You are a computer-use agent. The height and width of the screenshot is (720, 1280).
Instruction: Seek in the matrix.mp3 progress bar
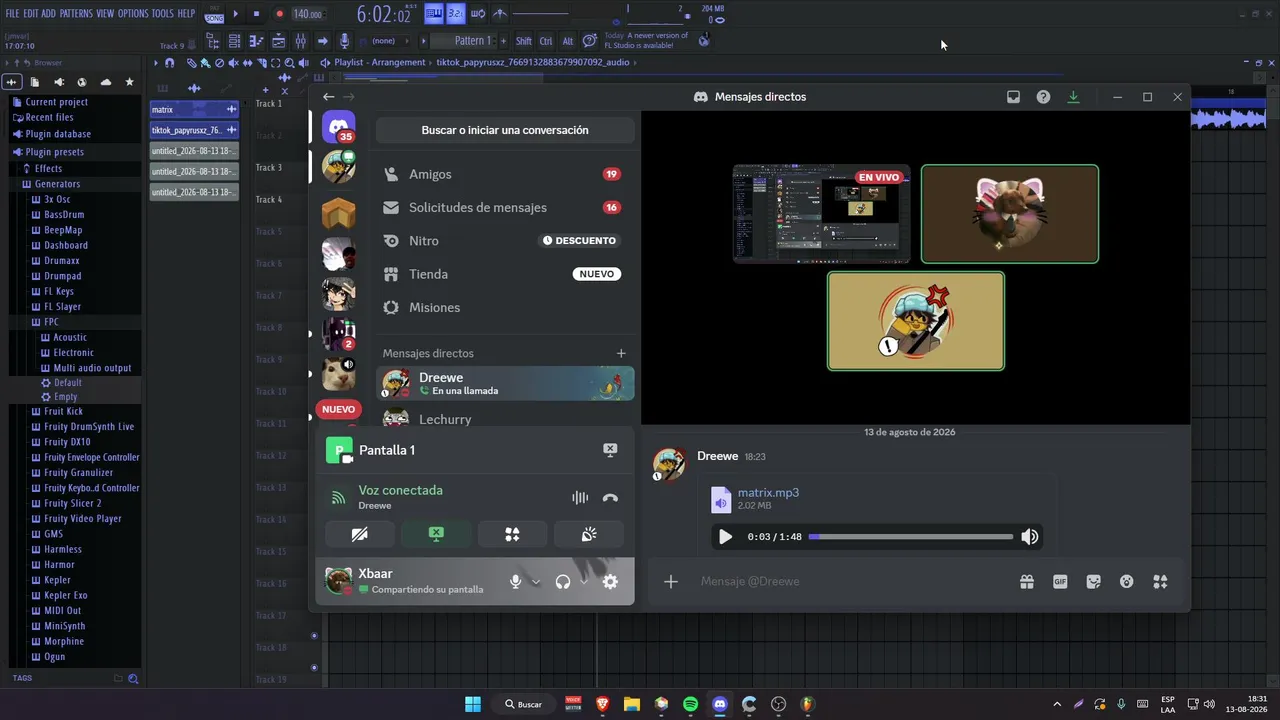tap(911, 537)
